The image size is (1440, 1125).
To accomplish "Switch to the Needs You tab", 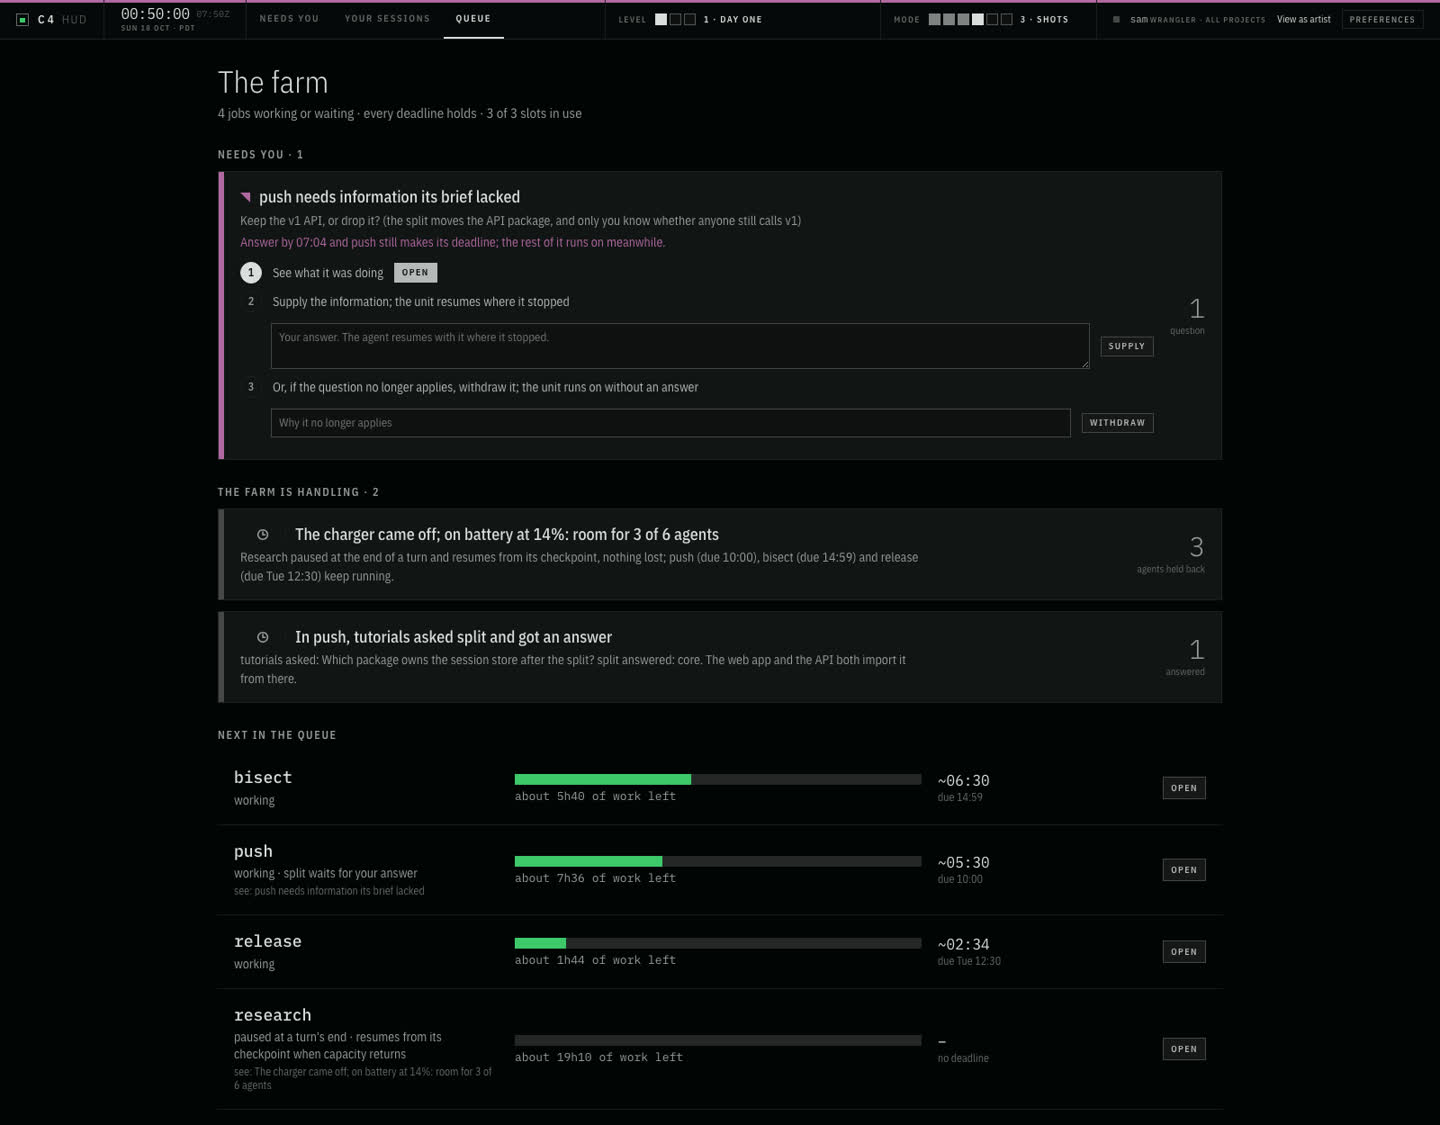I will tap(289, 19).
